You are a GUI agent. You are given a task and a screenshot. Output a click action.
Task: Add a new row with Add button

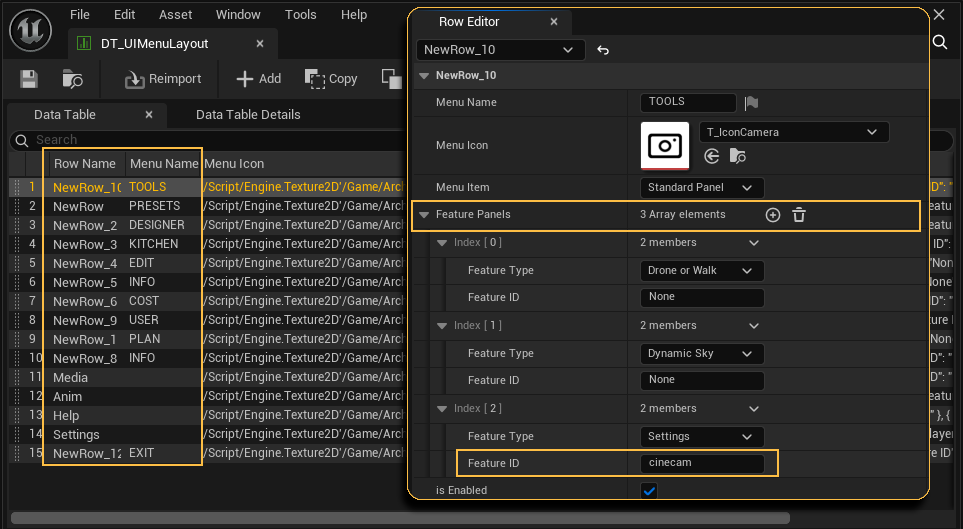pos(258,79)
